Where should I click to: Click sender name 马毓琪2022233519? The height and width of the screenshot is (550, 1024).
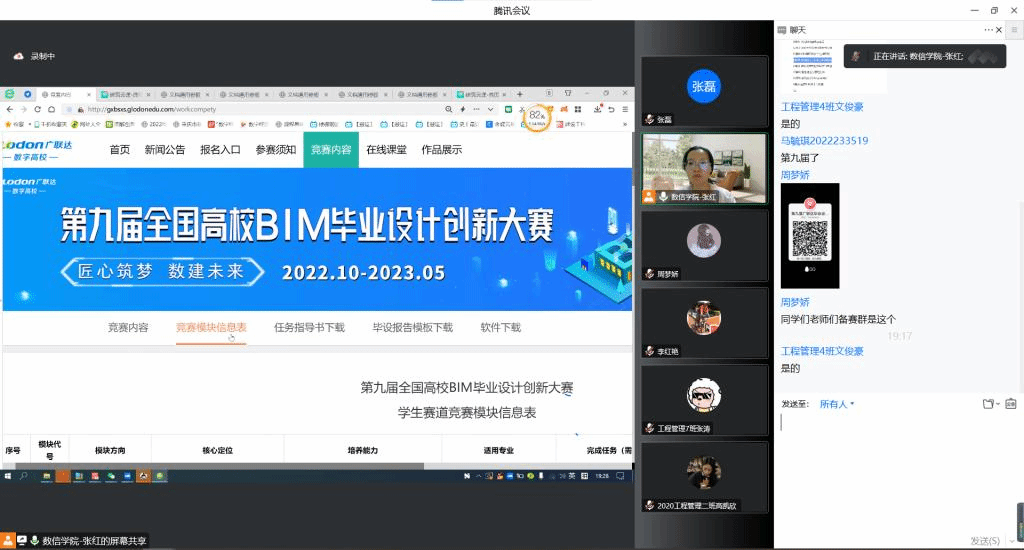[x=824, y=141]
